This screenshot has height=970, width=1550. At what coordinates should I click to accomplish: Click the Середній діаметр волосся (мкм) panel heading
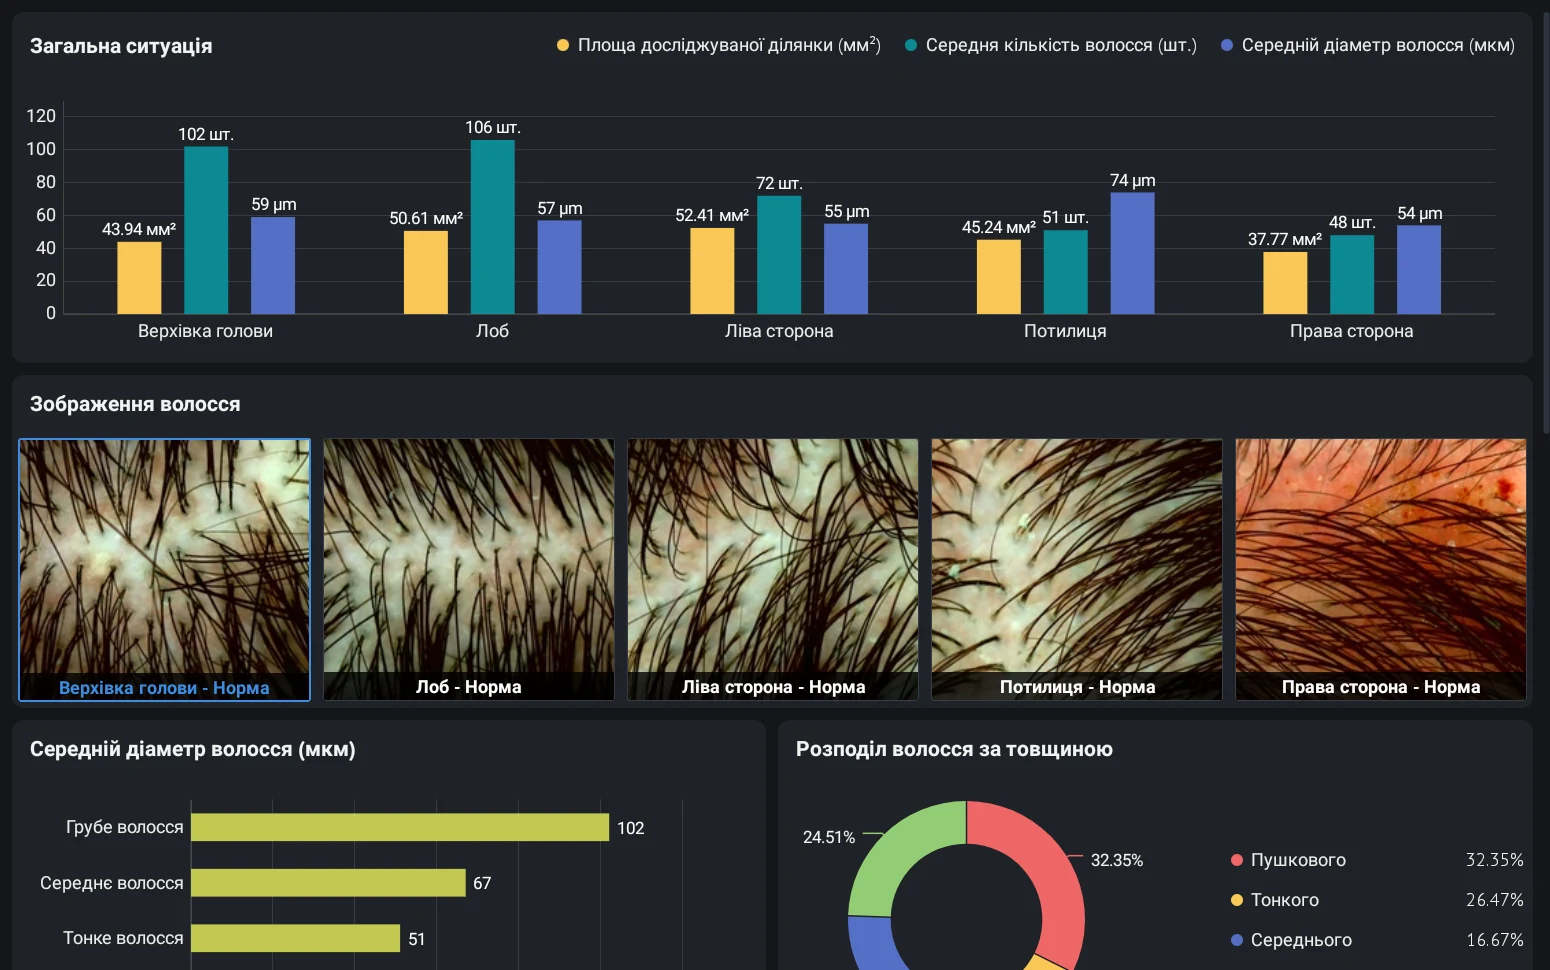pyautogui.click(x=193, y=749)
